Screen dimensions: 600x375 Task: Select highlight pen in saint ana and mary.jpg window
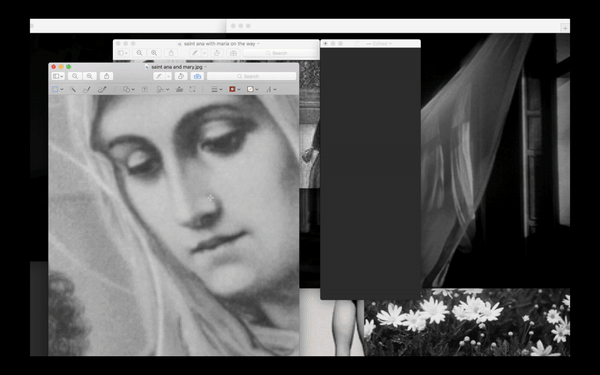159,76
